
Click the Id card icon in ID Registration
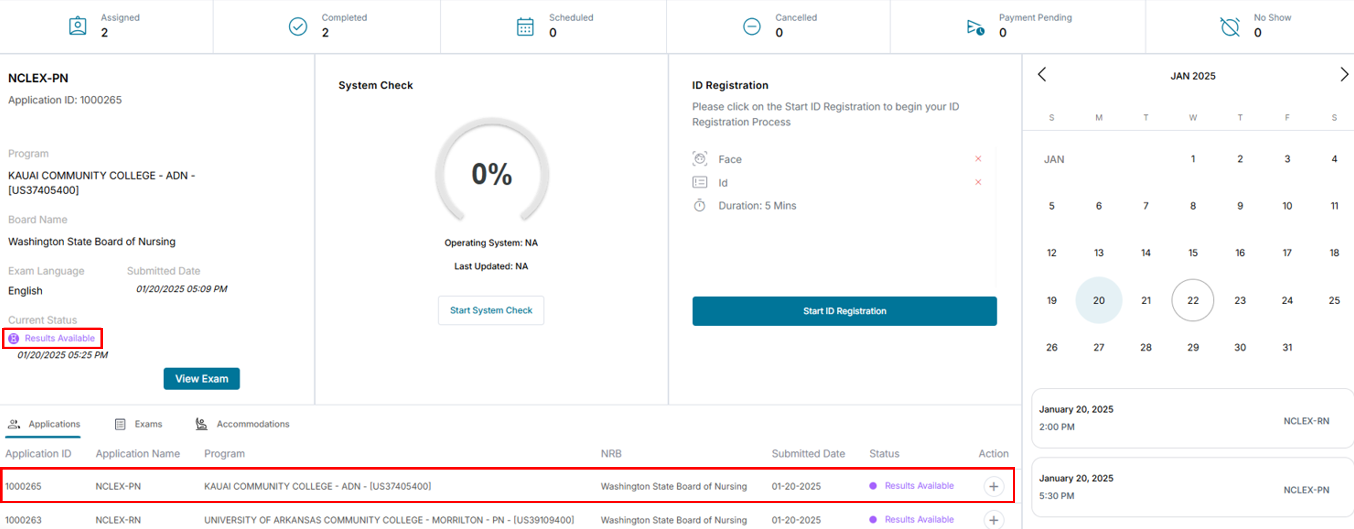pyautogui.click(x=700, y=182)
